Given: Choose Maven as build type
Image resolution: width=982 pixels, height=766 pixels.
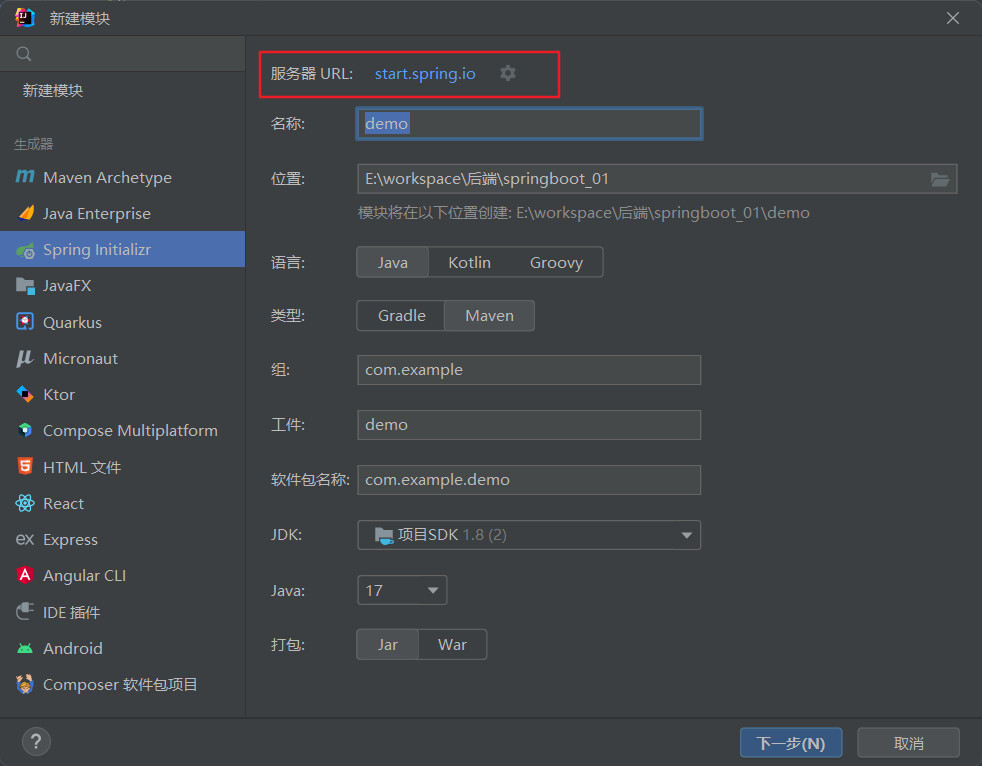Looking at the screenshot, I should [x=489, y=316].
